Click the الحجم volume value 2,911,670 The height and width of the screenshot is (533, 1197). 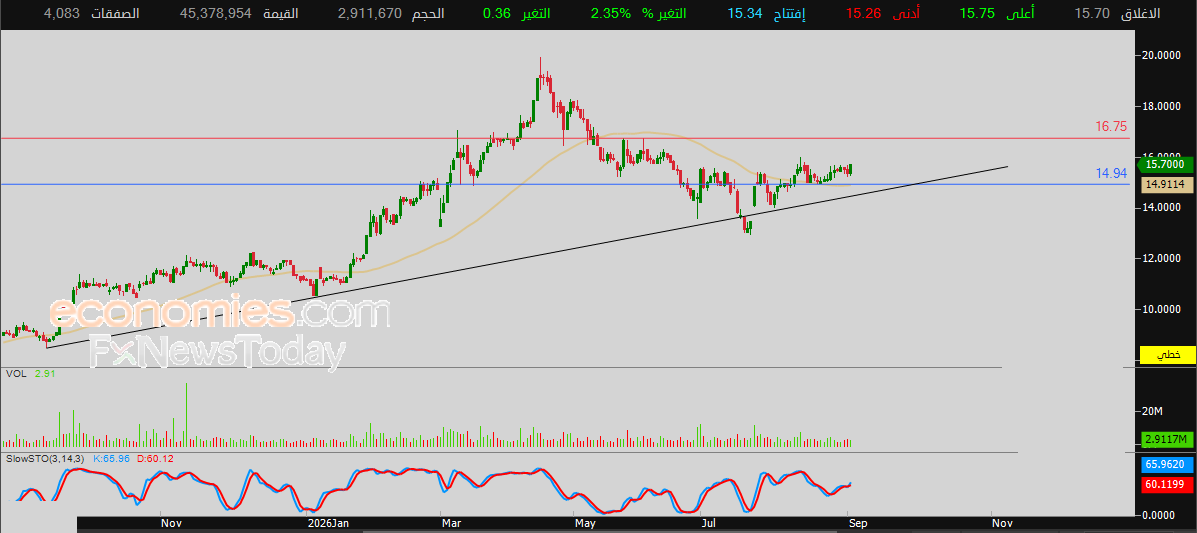369,14
